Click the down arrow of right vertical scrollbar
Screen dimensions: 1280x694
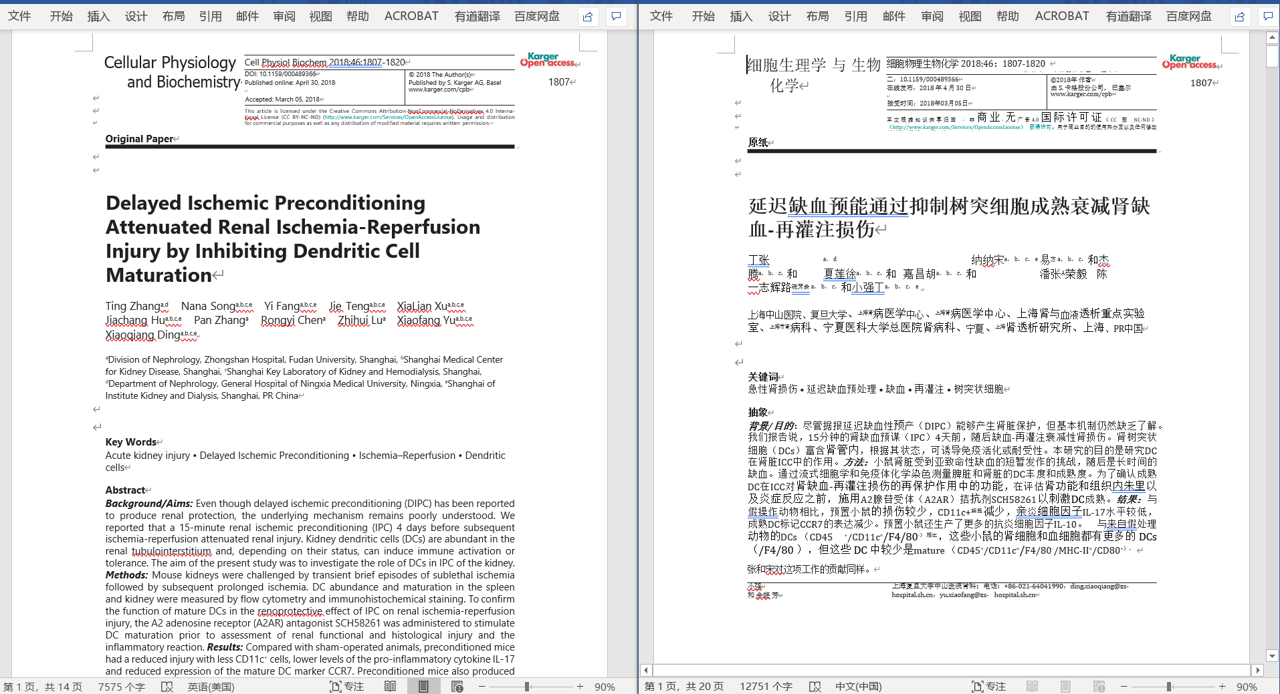(1272, 656)
